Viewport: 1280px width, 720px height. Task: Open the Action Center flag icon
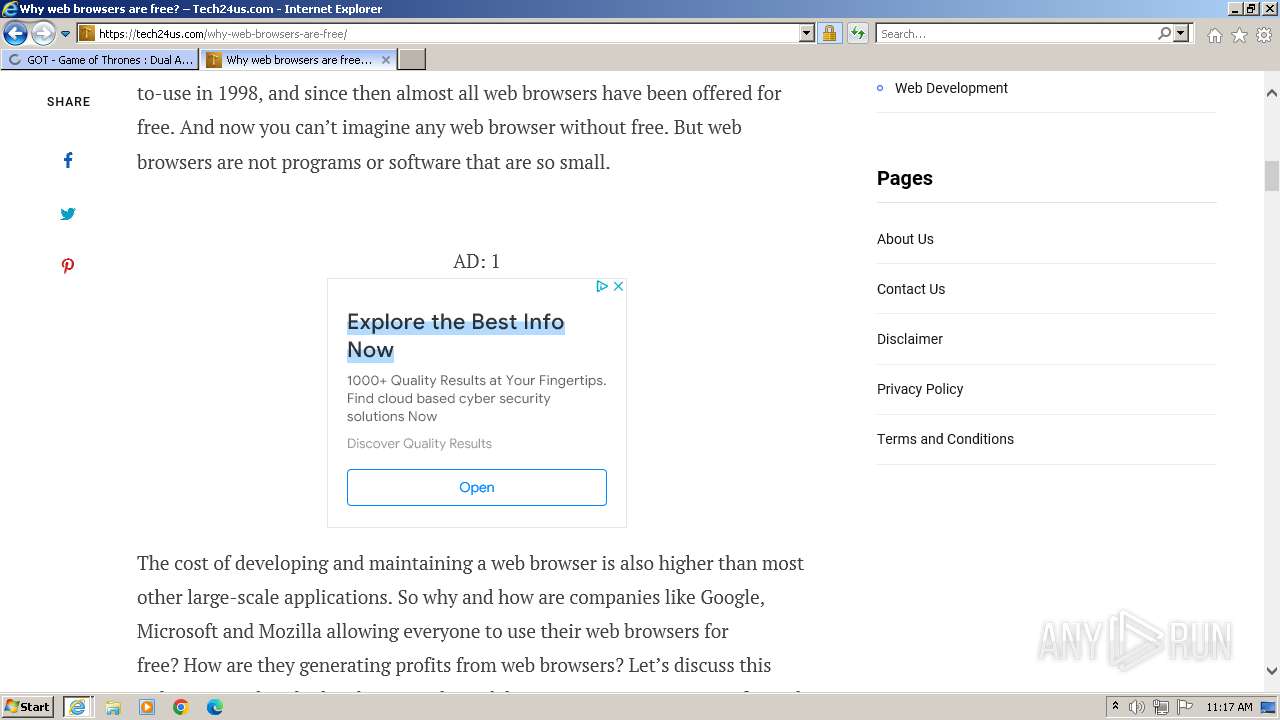tap(1184, 707)
